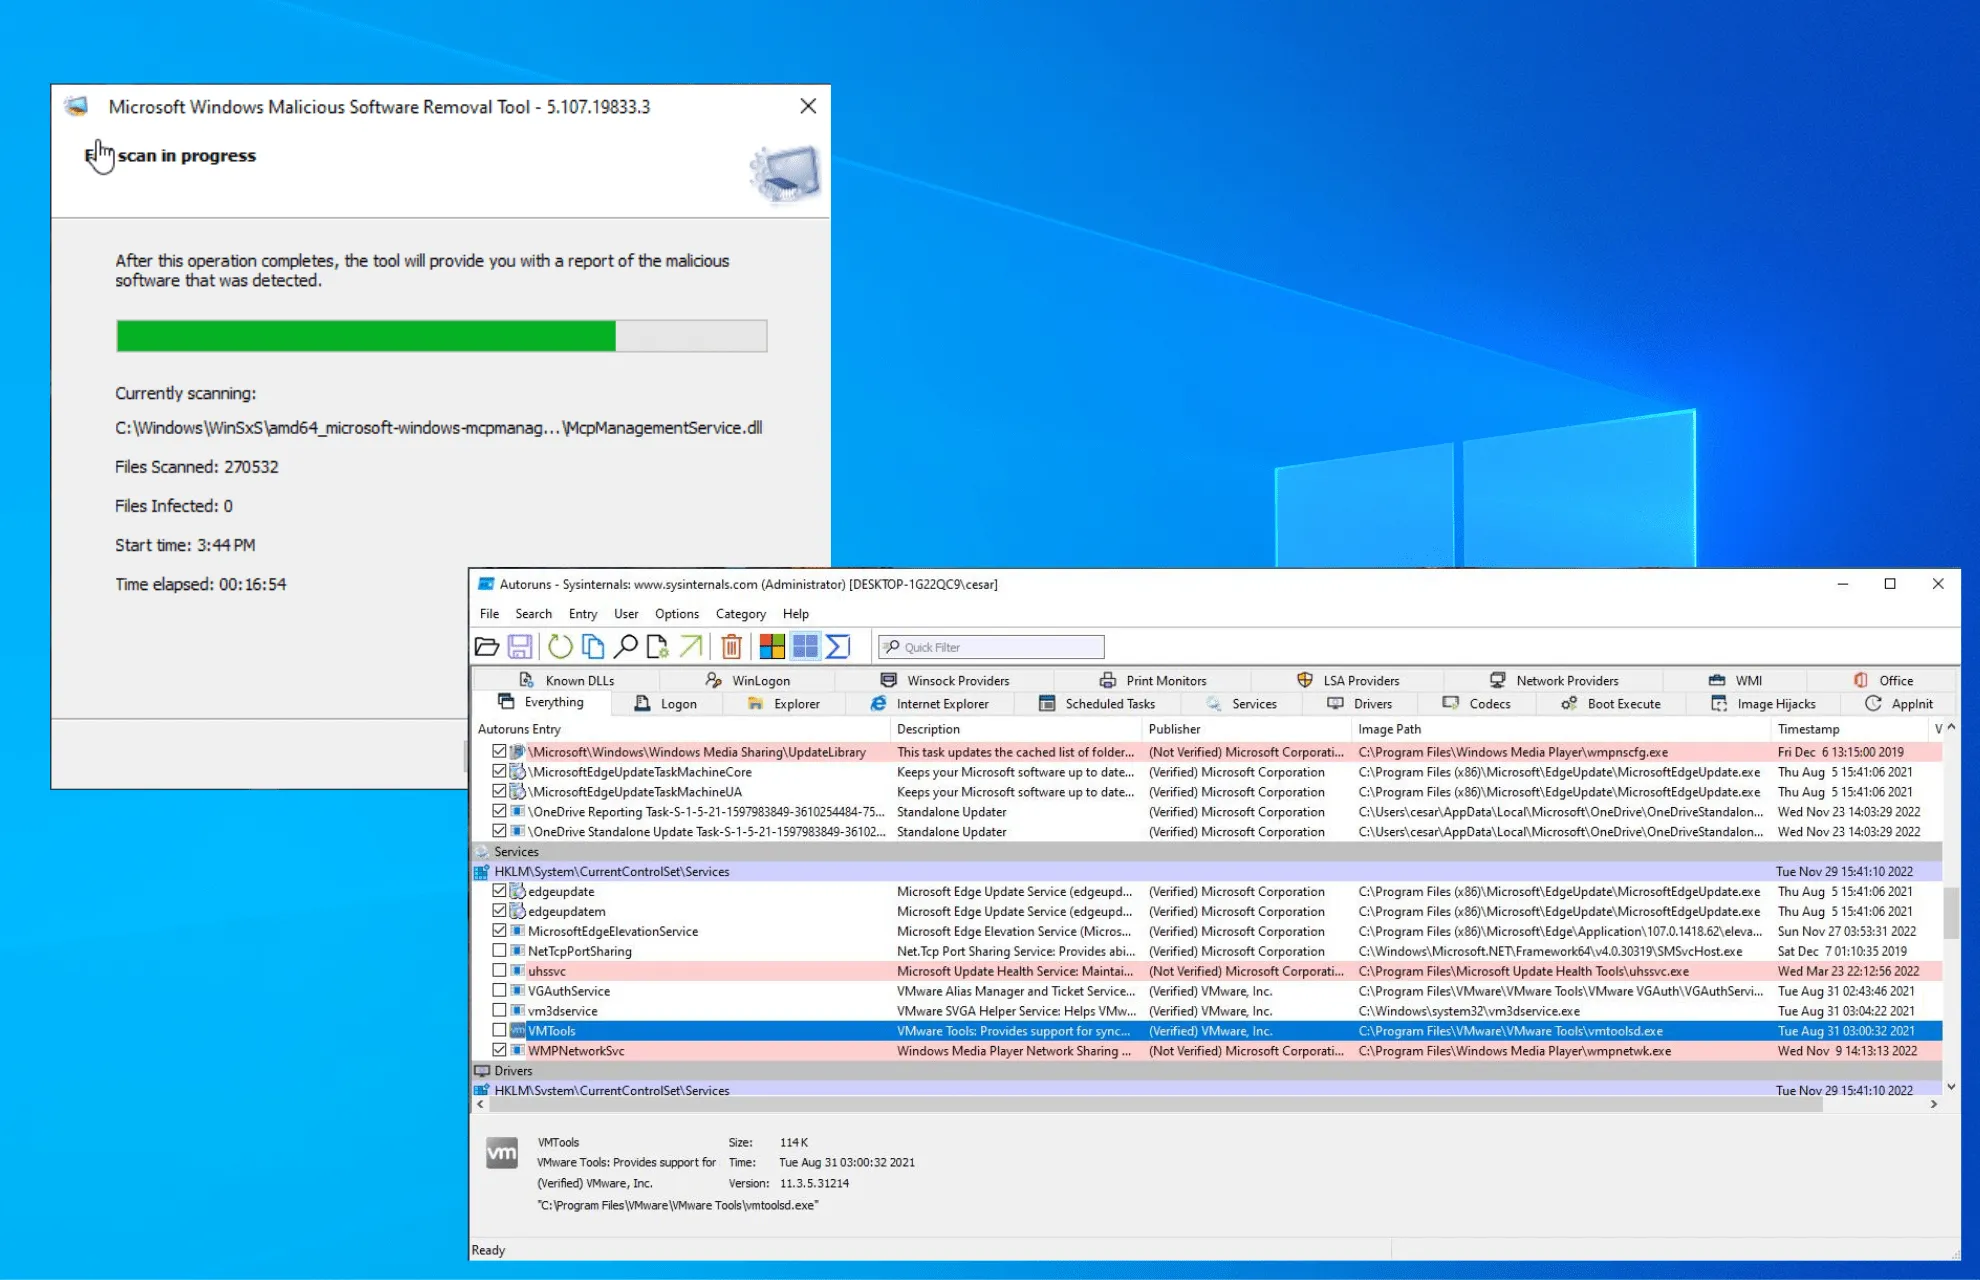Select the WMPNetworkSvc entry row
The width and height of the screenshot is (1980, 1280).
pyautogui.click(x=1207, y=1050)
